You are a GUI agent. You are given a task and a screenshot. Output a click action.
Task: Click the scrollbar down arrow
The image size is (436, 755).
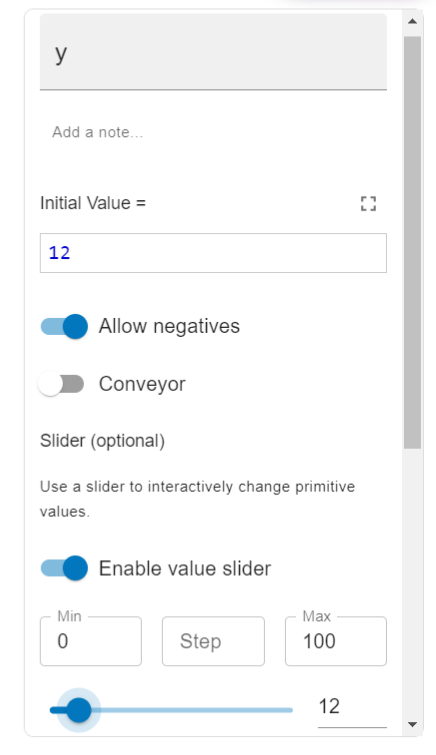[412, 724]
